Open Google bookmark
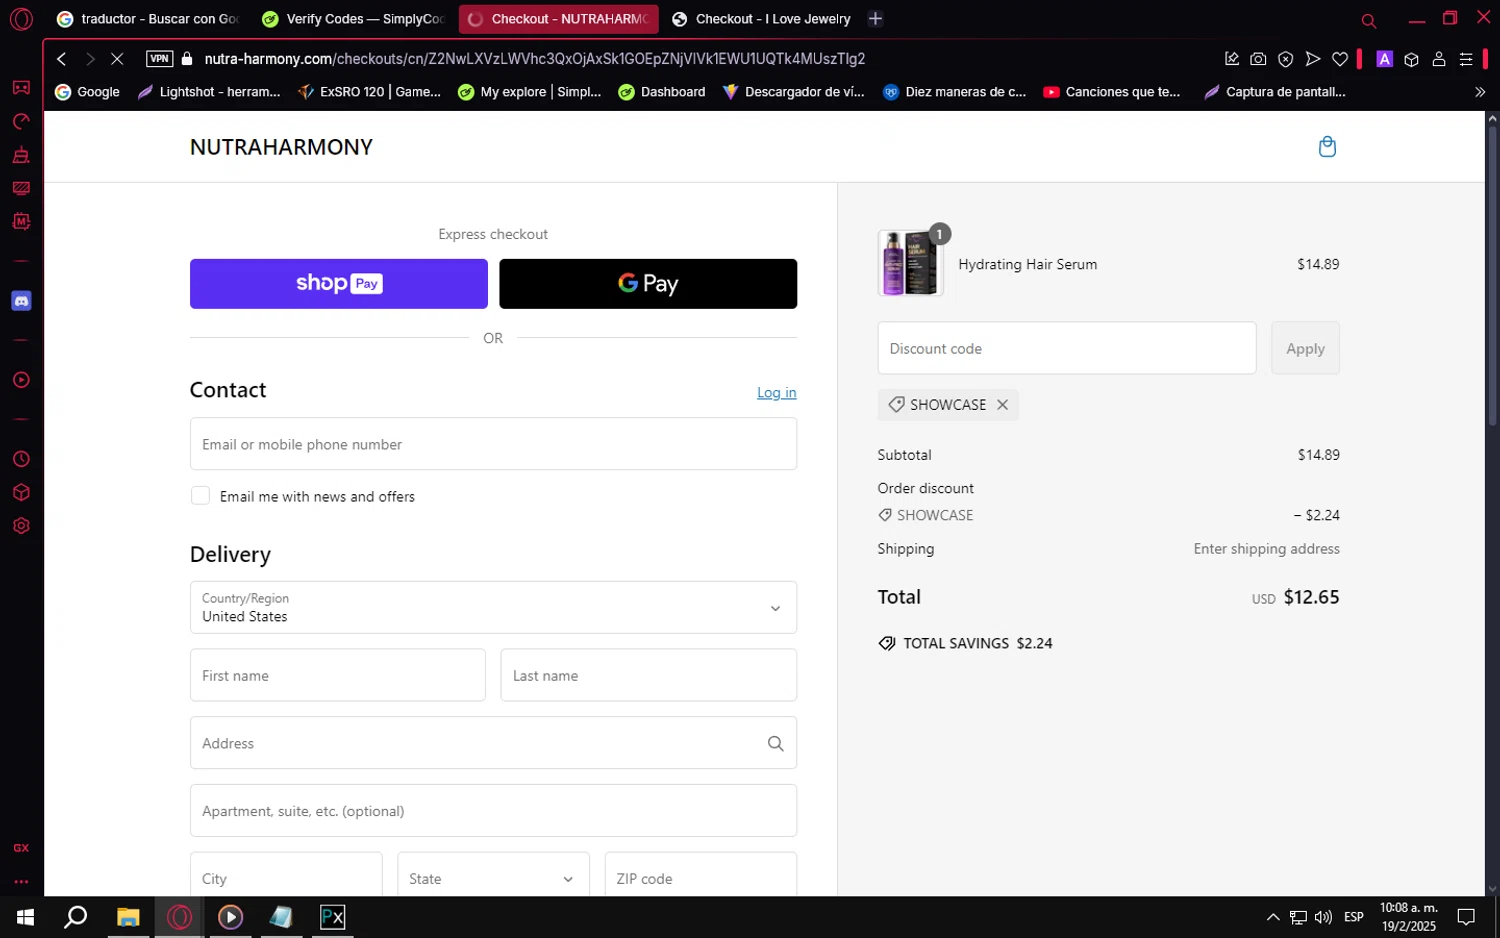Image resolution: width=1500 pixels, height=938 pixels. point(87,92)
